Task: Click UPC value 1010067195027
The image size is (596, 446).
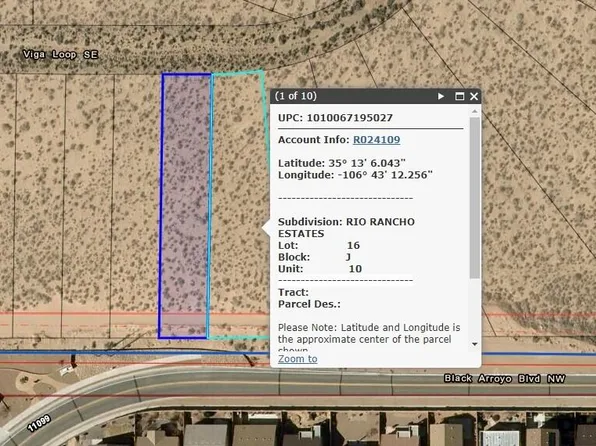Action: 349,117
